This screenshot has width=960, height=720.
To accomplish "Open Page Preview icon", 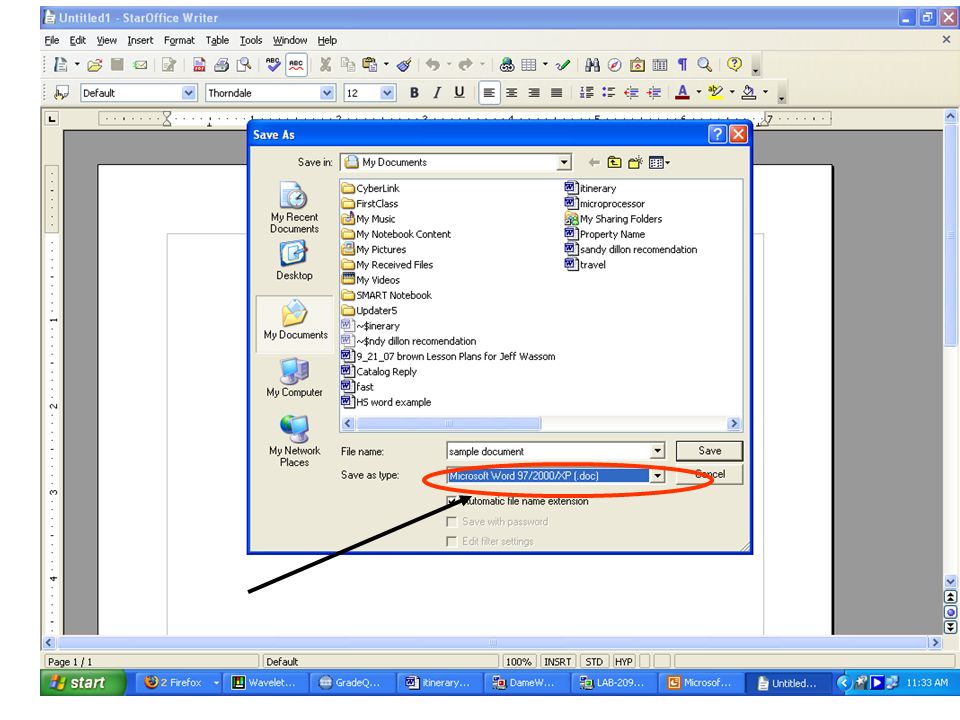I will point(244,64).
